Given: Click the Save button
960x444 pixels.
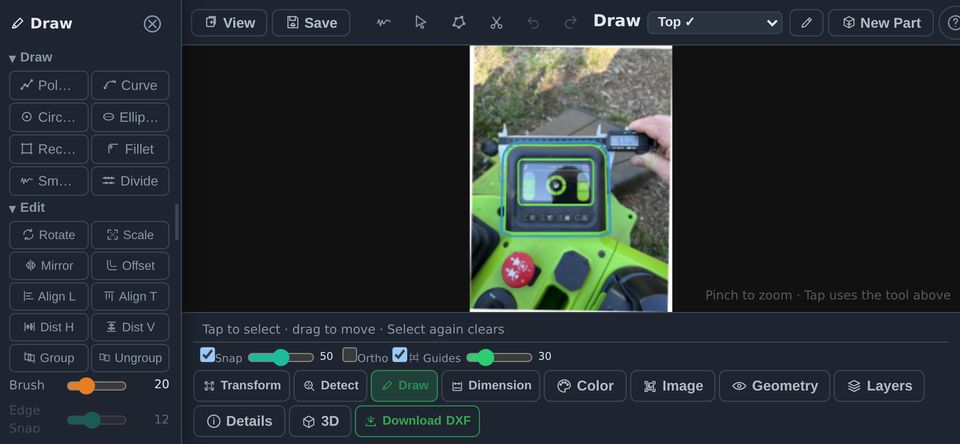Looking at the screenshot, I should 311,23.
